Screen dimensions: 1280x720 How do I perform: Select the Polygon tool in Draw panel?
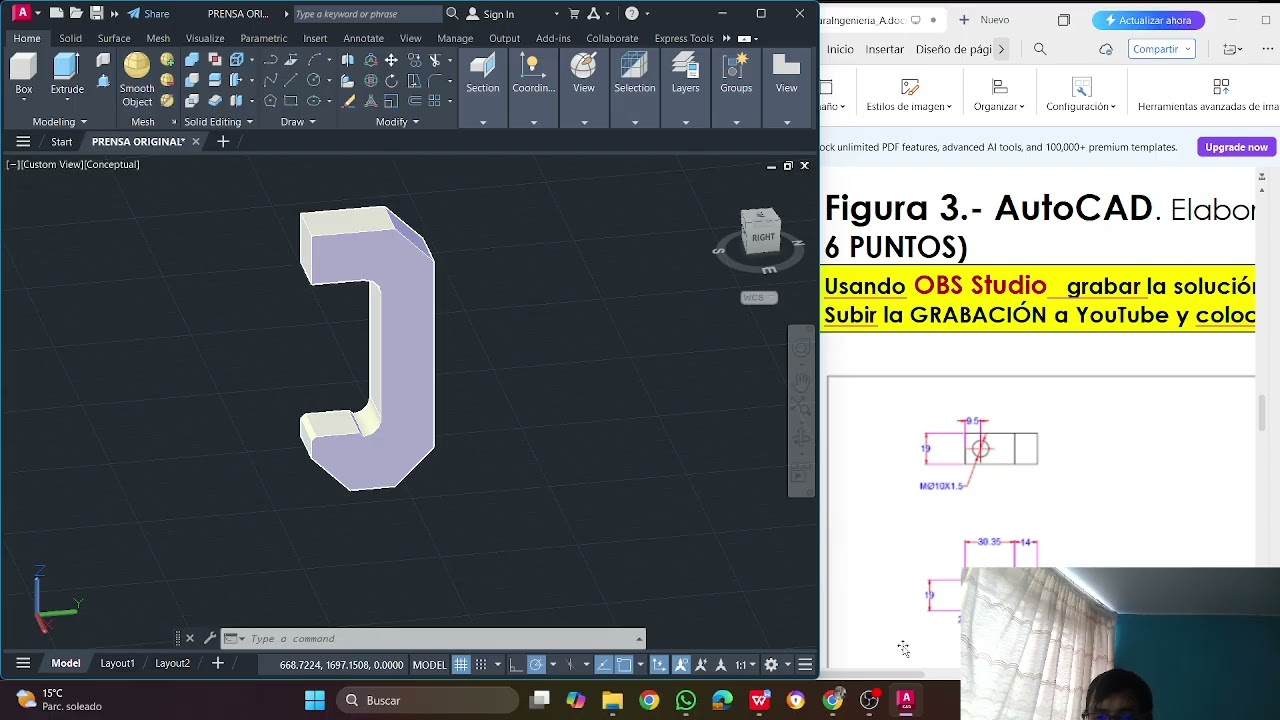click(270, 101)
